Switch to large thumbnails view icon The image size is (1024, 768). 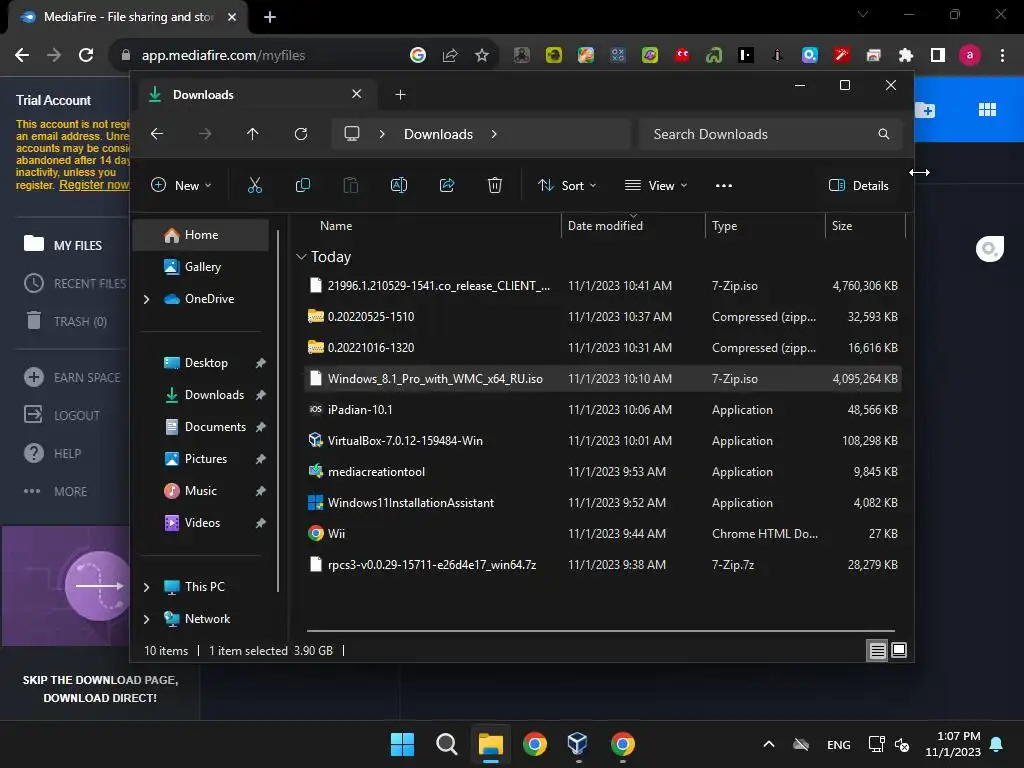[899, 650]
